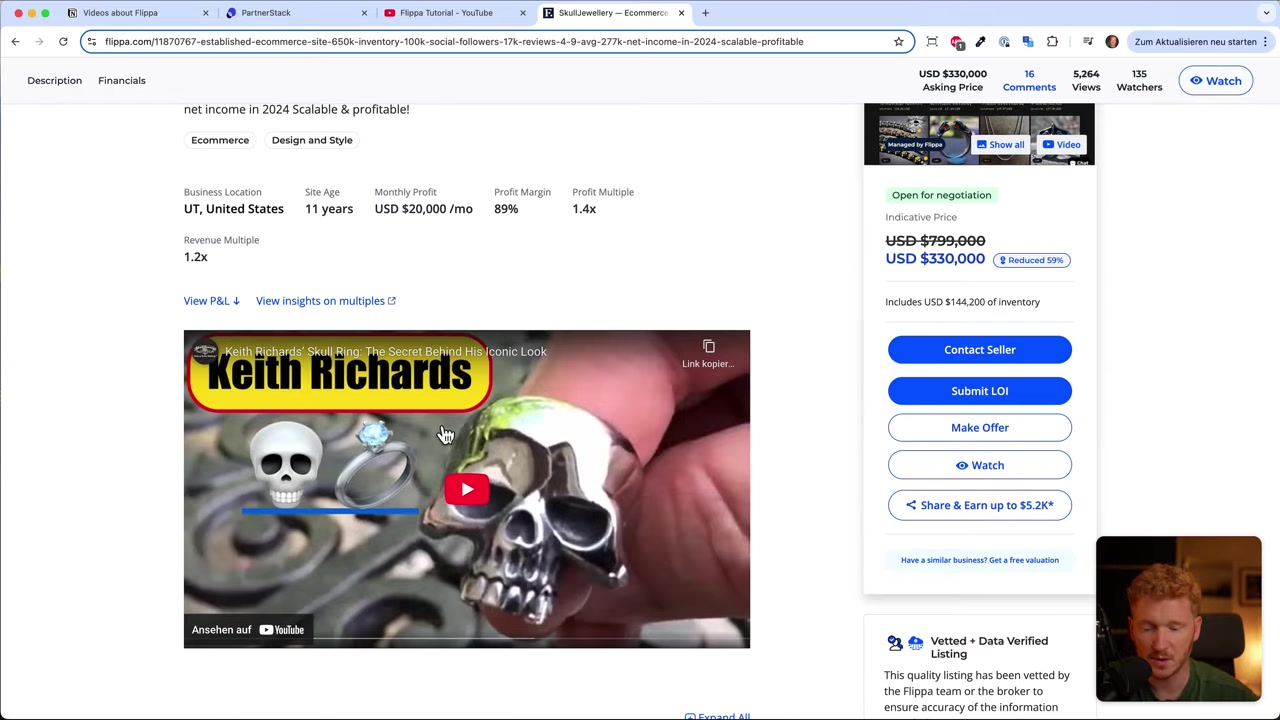This screenshot has height=720, width=1280.
Task: Click the Ecommerce category tag
Action: pos(220,140)
